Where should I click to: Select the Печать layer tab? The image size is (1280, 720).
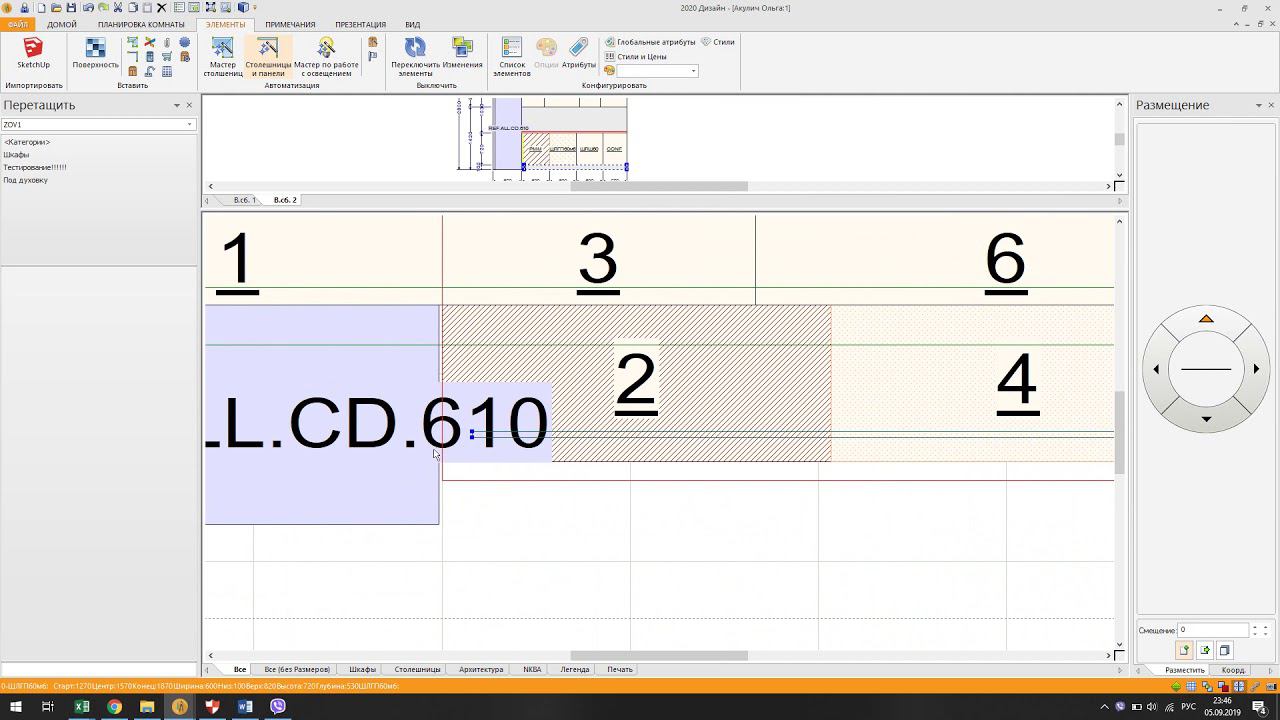click(620, 669)
